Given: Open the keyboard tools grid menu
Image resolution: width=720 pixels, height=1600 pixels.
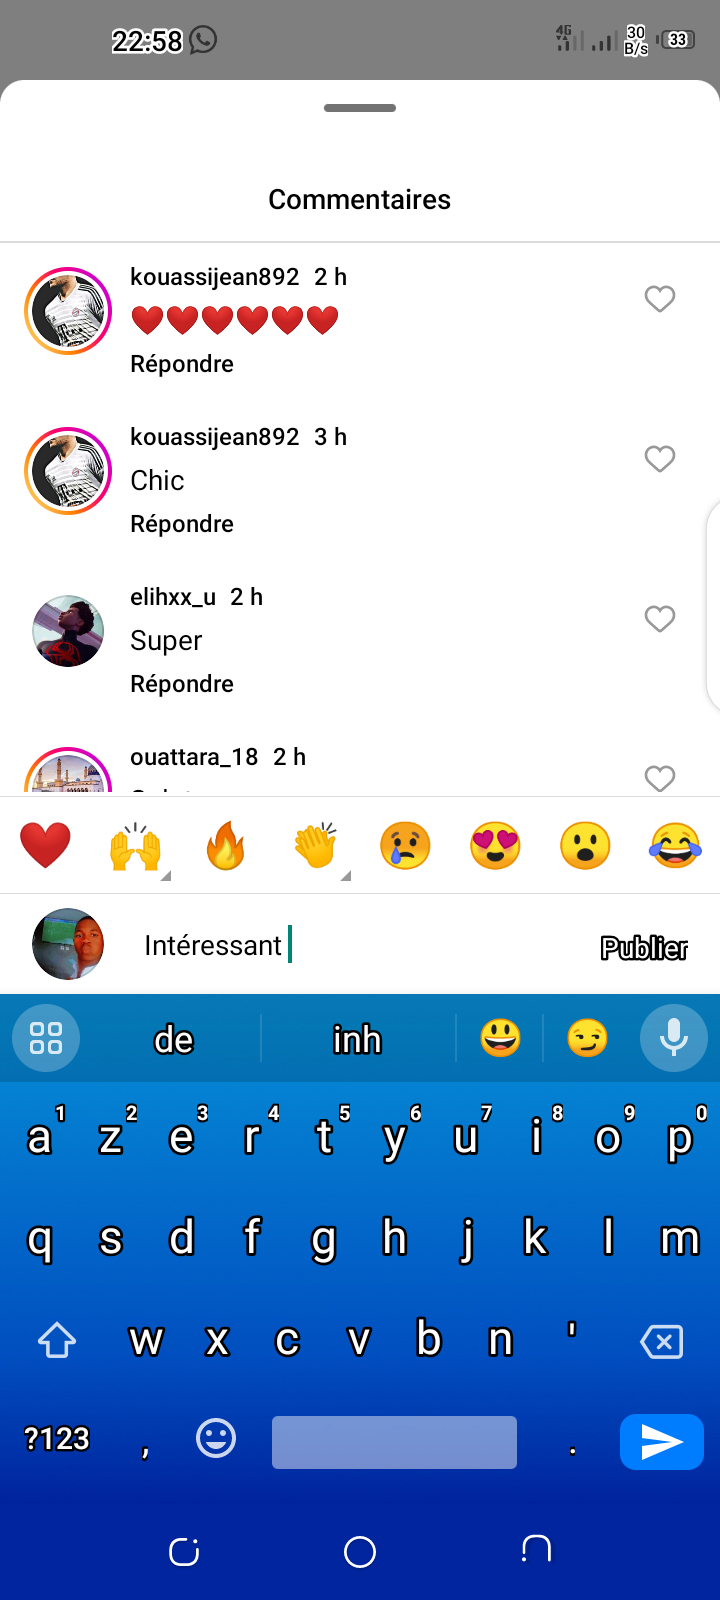Looking at the screenshot, I should [46, 1038].
